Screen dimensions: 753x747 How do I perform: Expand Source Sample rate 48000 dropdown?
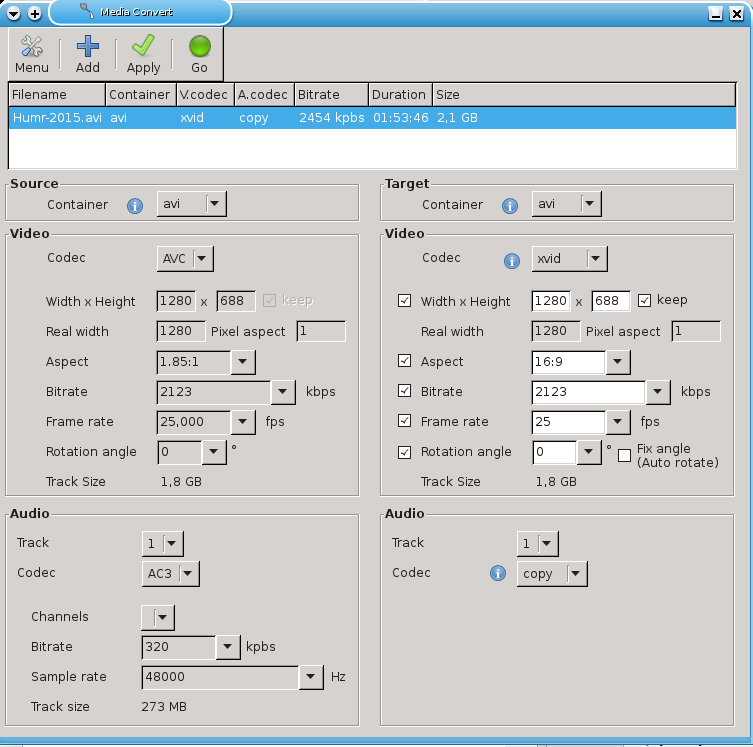(x=311, y=677)
